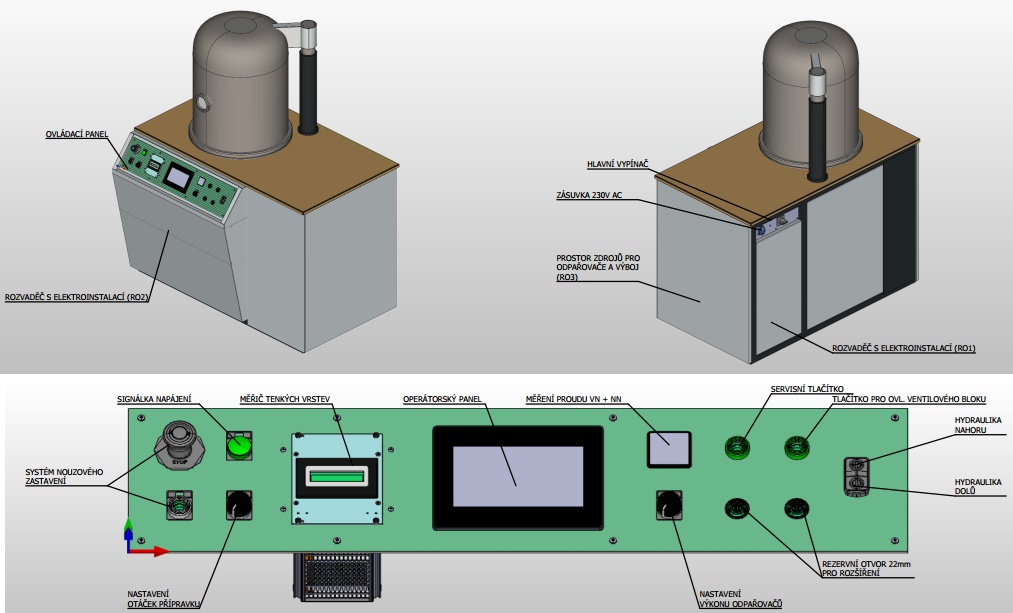
Task: Toggle the emergency system reset switch below STOP
Action: tap(179, 504)
